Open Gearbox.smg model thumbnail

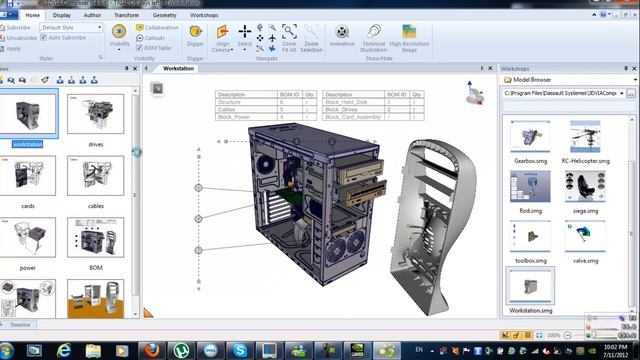tap(530, 137)
